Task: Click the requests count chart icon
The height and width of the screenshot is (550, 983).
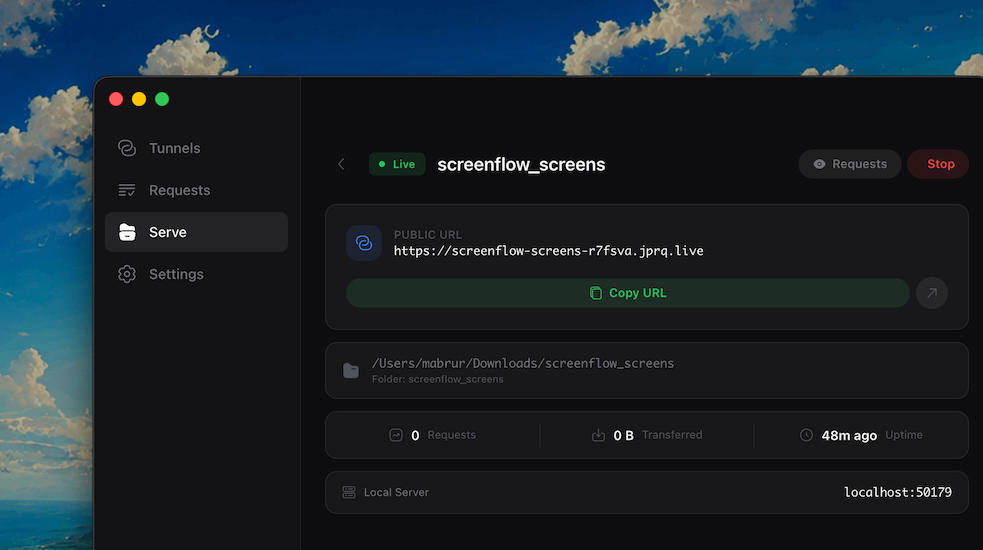Action: (396, 435)
